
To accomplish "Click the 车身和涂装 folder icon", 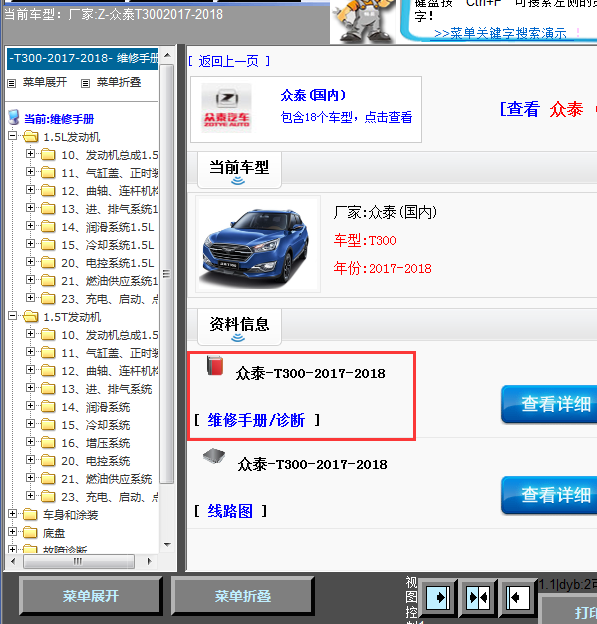I will tap(30, 515).
